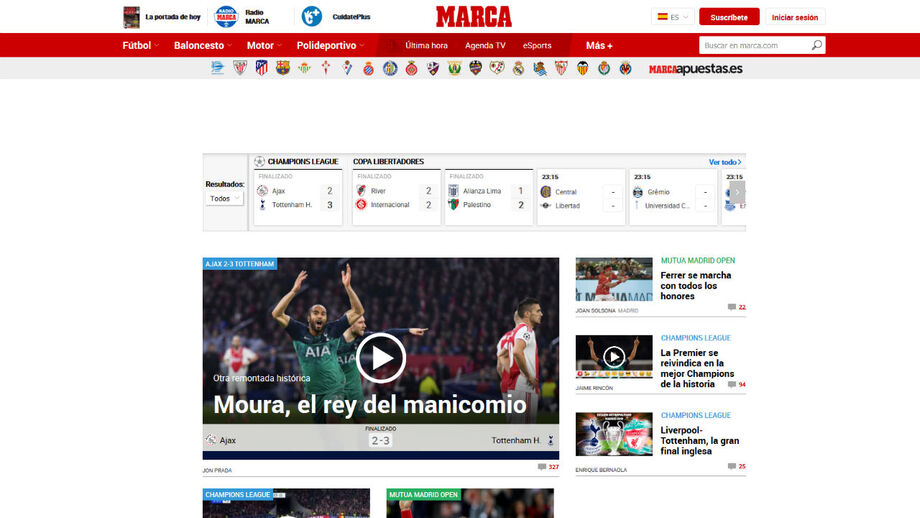Screen dimensions: 920x518
Task: Open the Liverpool-Tottenham final thumbnail
Action: [613, 433]
